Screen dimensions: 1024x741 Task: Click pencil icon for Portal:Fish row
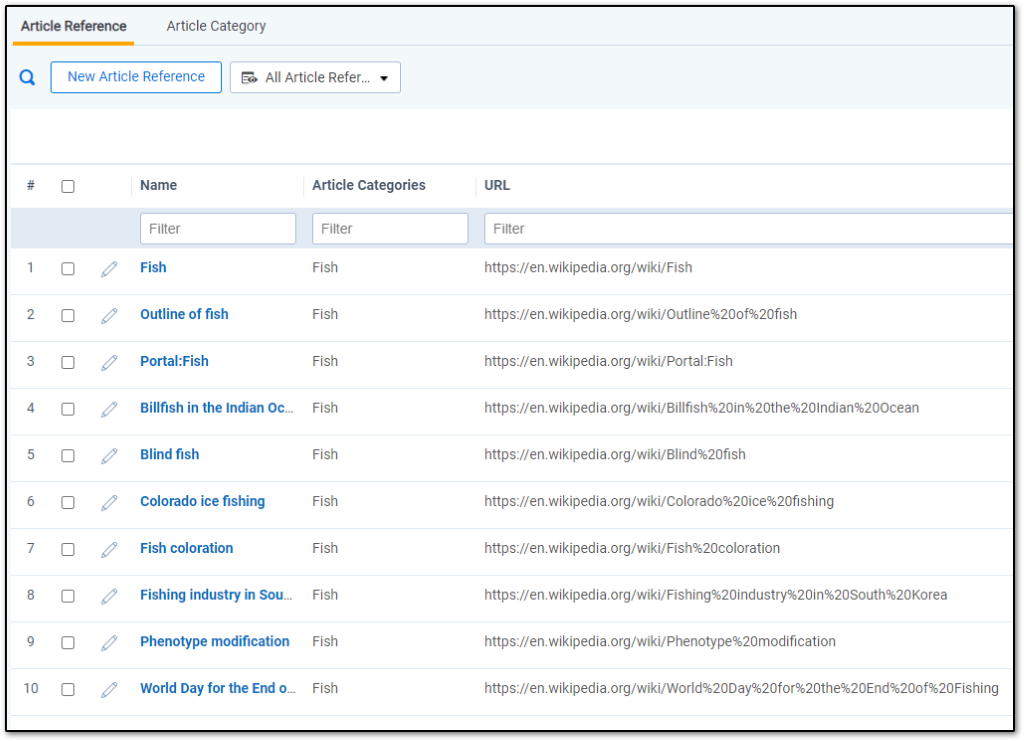pos(109,362)
